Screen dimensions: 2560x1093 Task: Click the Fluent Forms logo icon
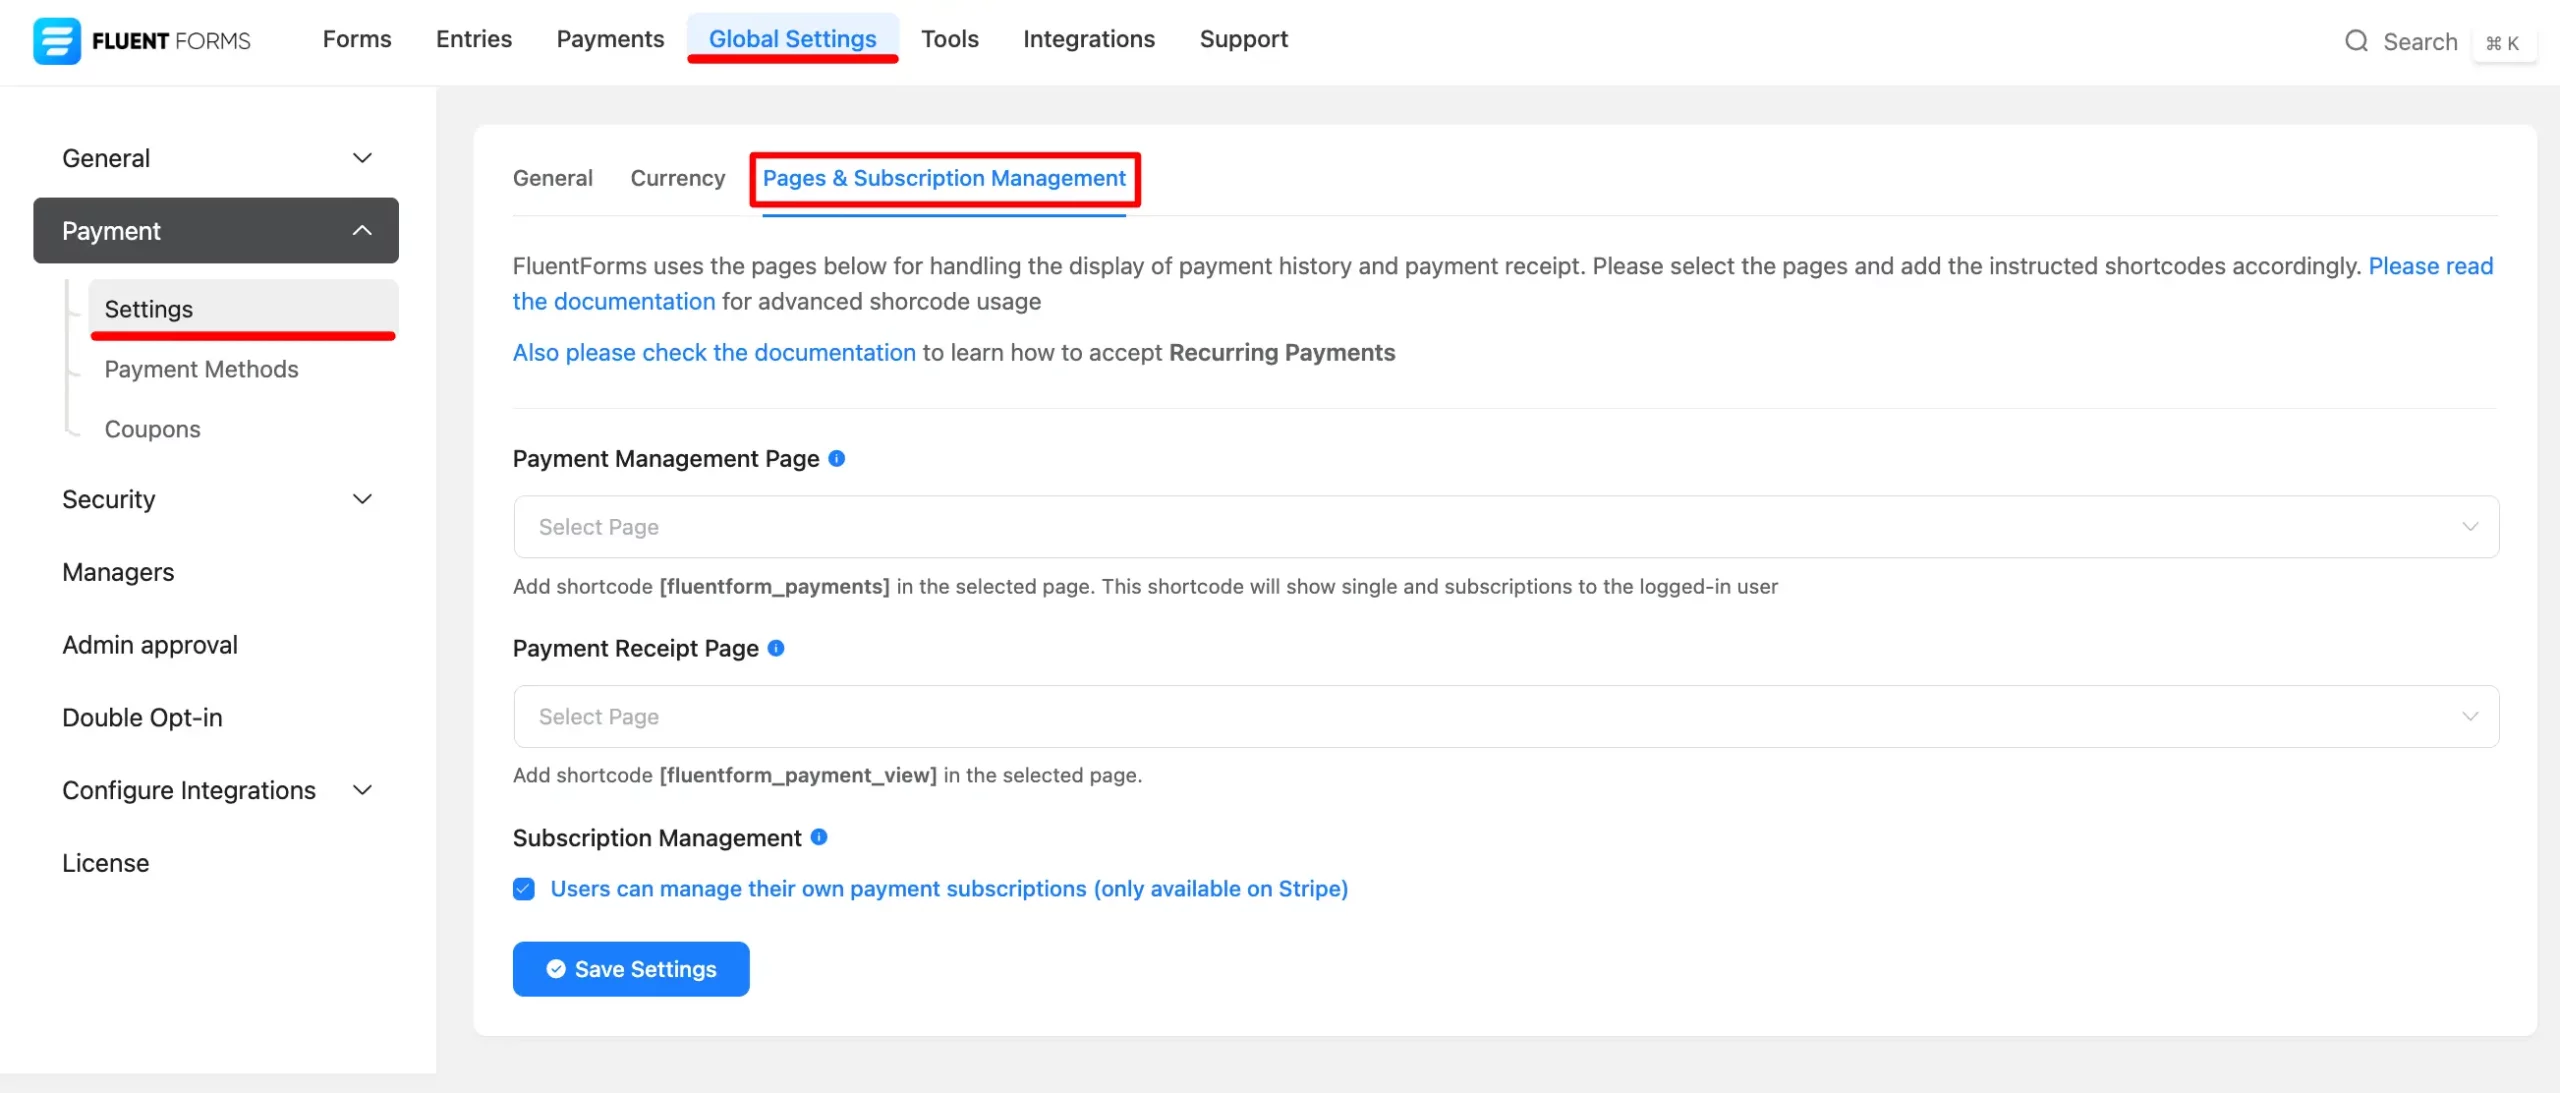(x=56, y=41)
